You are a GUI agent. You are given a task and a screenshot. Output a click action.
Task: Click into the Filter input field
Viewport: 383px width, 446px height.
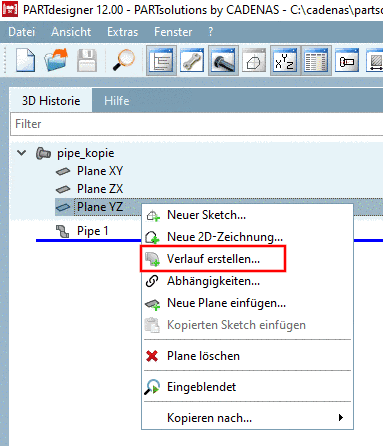197,124
